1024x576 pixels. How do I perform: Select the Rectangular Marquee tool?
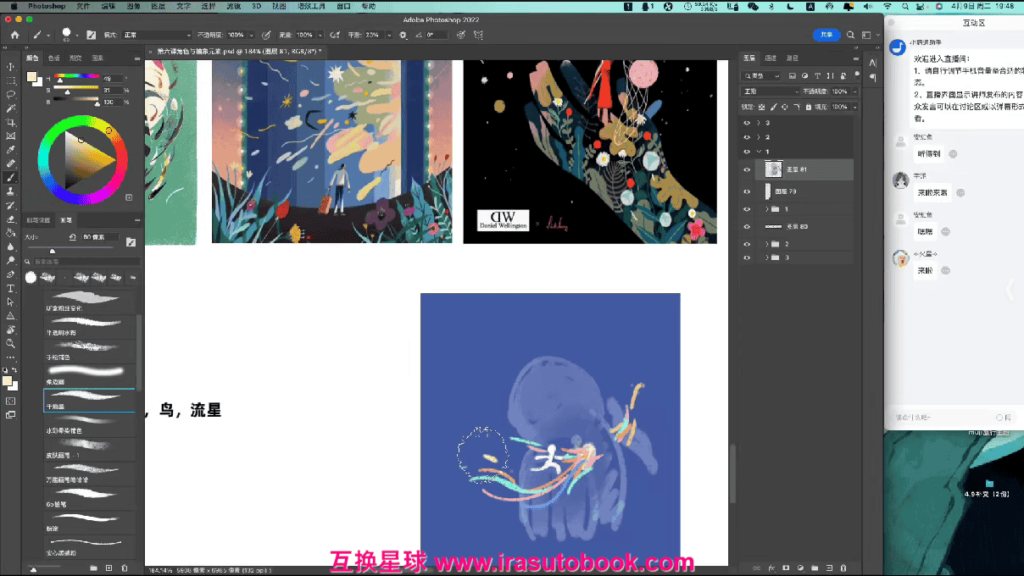tap(10, 80)
